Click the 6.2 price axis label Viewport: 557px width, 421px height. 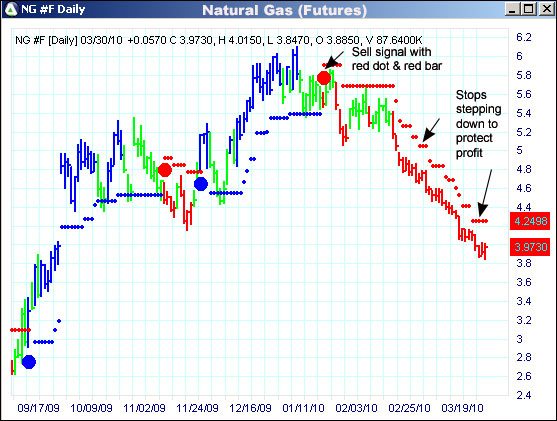[524, 37]
